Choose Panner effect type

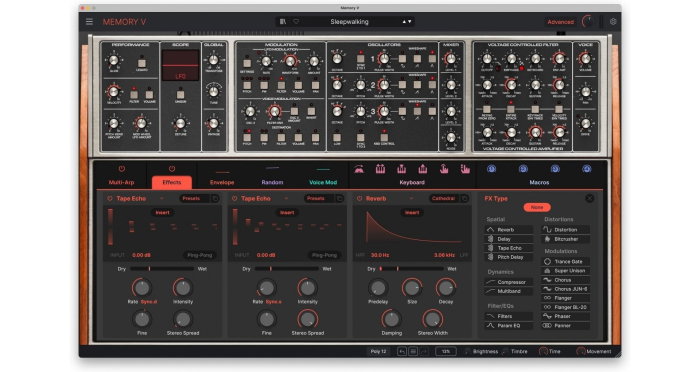coord(566,326)
